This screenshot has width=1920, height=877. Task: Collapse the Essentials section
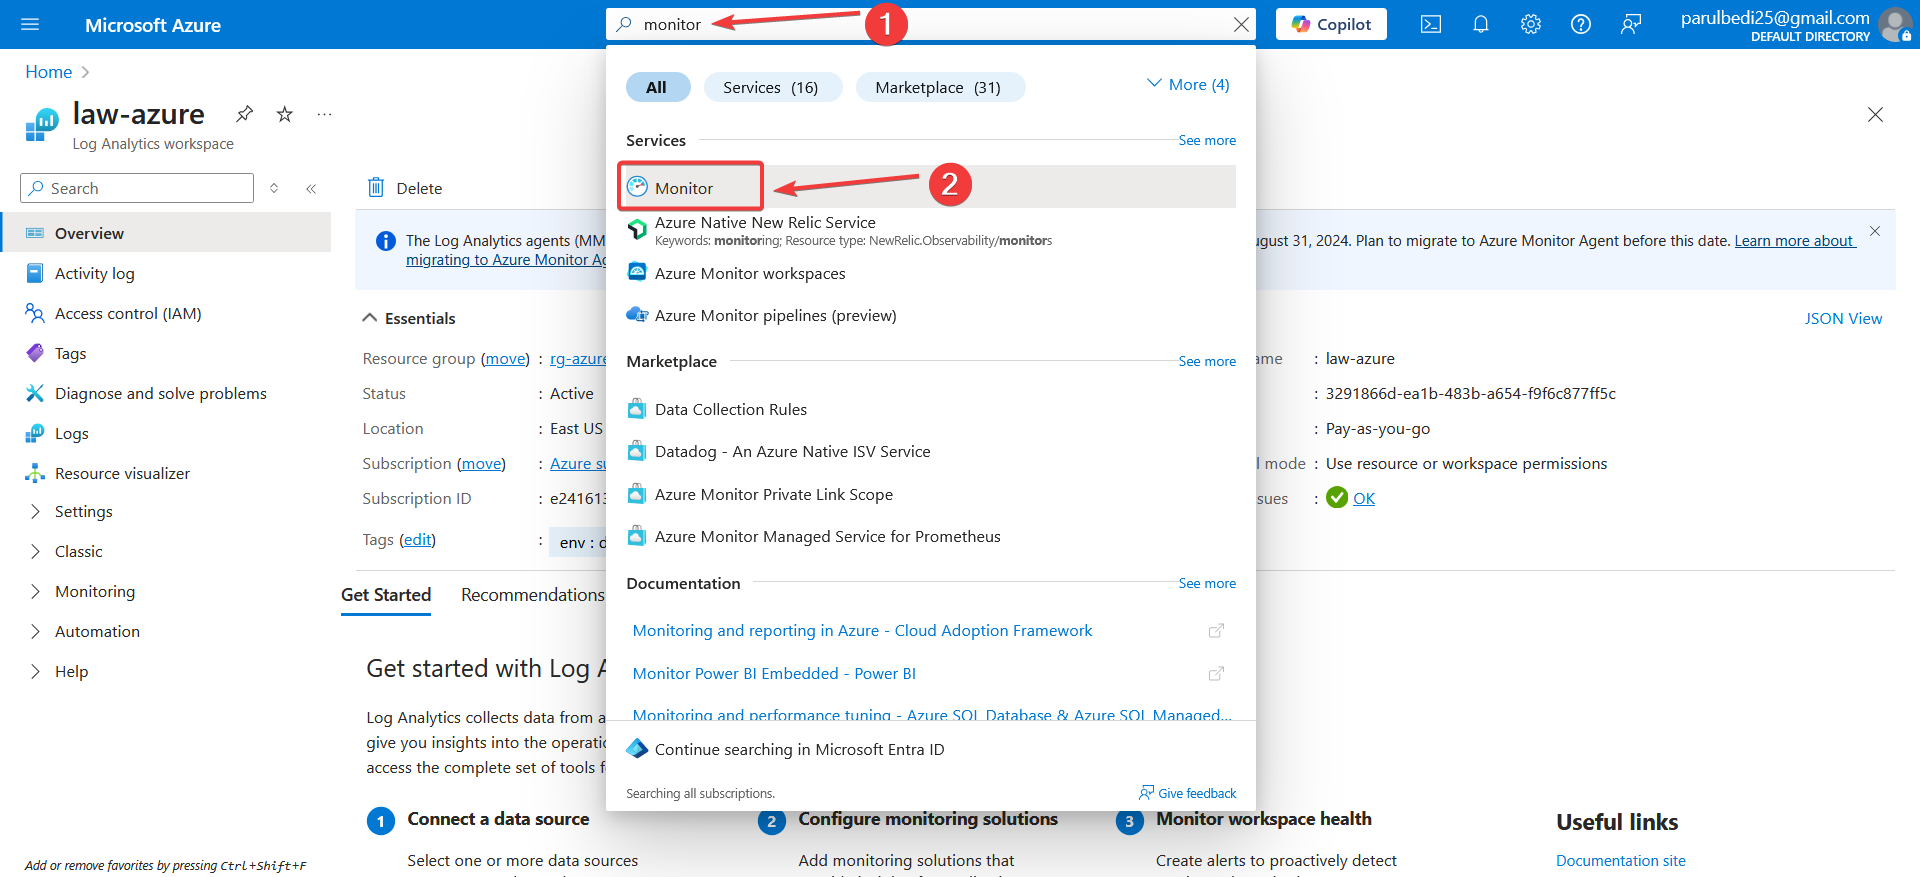pyautogui.click(x=408, y=318)
